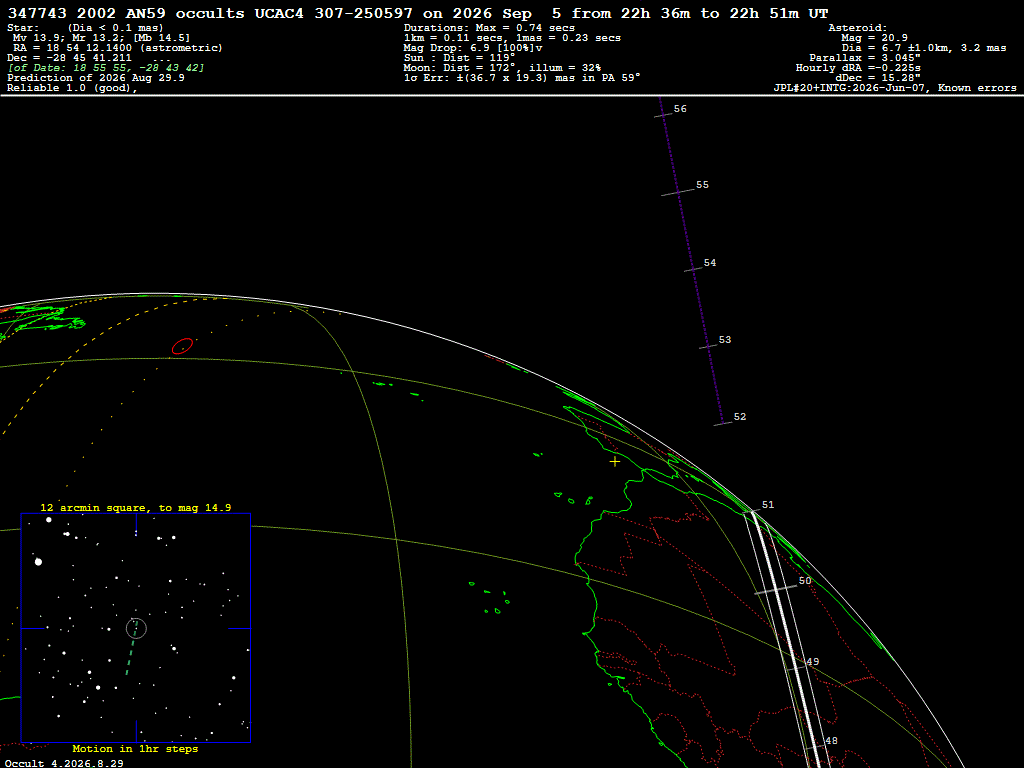Click the green 'of Date' coordinates line

pos(106,68)
